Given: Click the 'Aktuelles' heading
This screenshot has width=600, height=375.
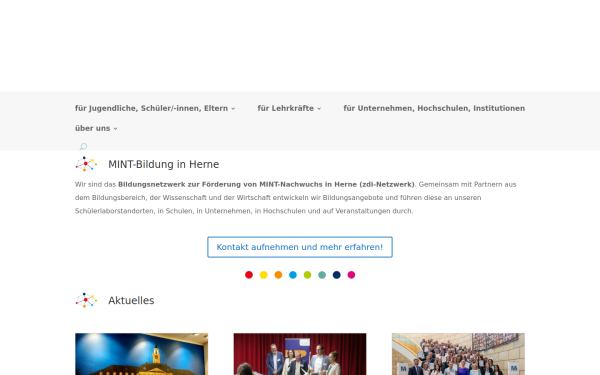Looking at the screenshot, I should [131, 300].
